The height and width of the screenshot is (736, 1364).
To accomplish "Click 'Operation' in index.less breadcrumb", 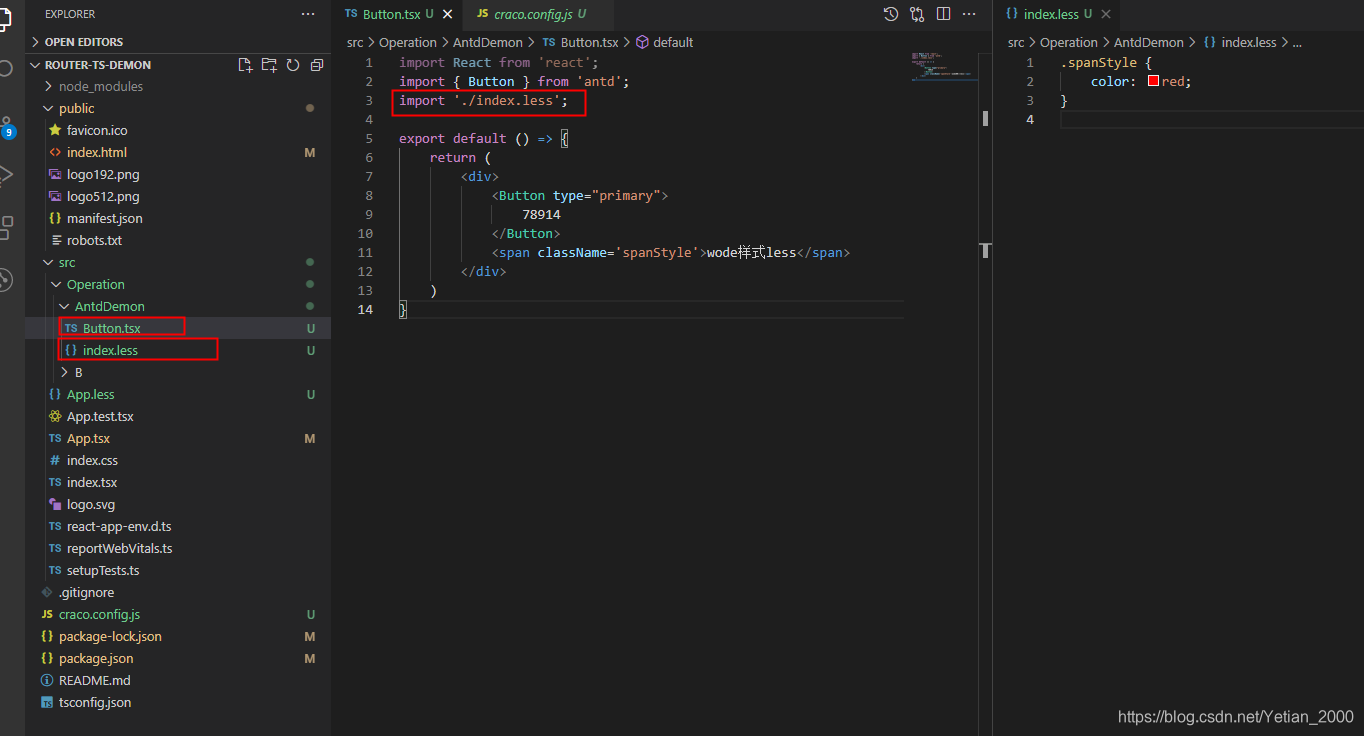I will [1068, 42].
